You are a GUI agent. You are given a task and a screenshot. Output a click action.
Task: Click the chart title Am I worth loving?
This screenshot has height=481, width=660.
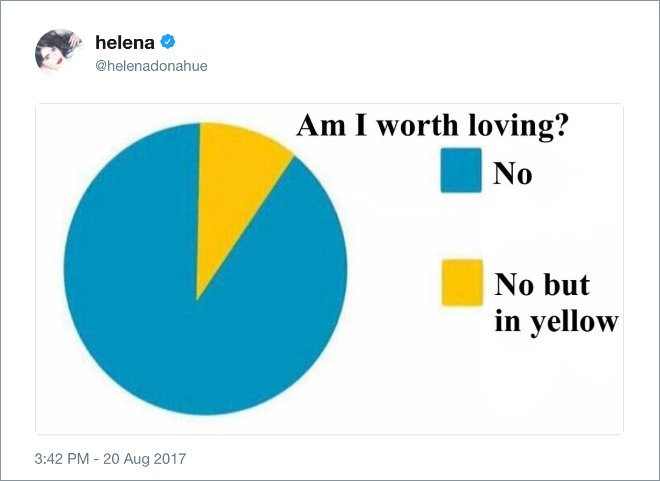(x=432, y=125)
